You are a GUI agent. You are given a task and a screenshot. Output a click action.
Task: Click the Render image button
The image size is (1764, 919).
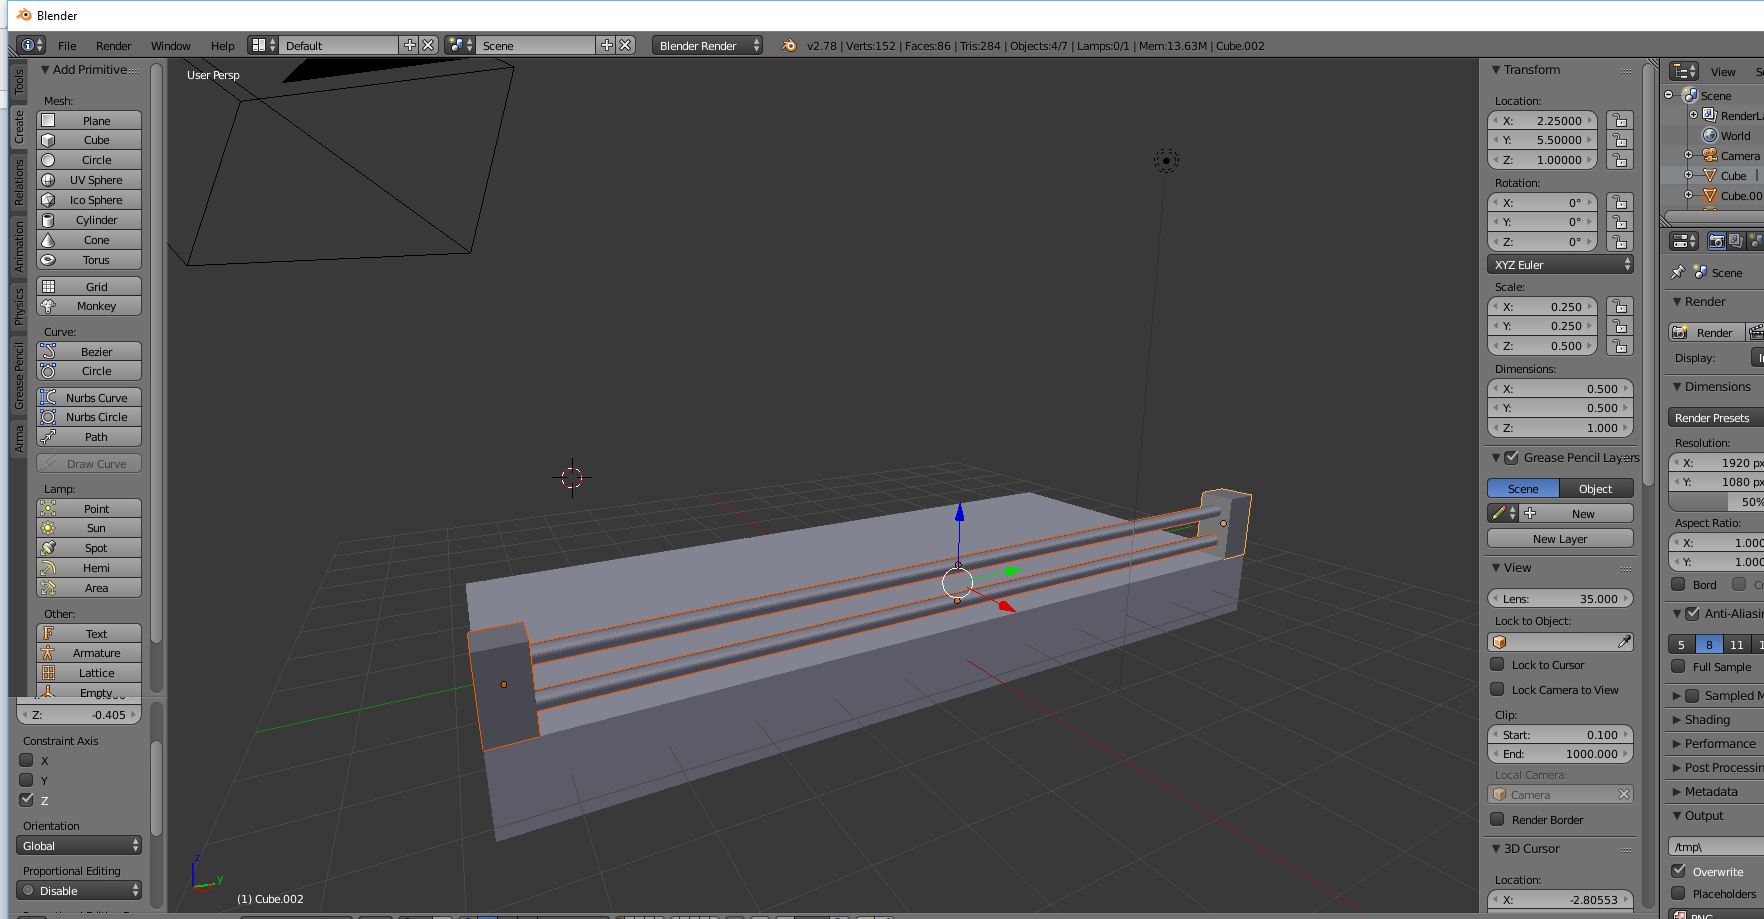pyautogui.click(x=1705, y=332)
